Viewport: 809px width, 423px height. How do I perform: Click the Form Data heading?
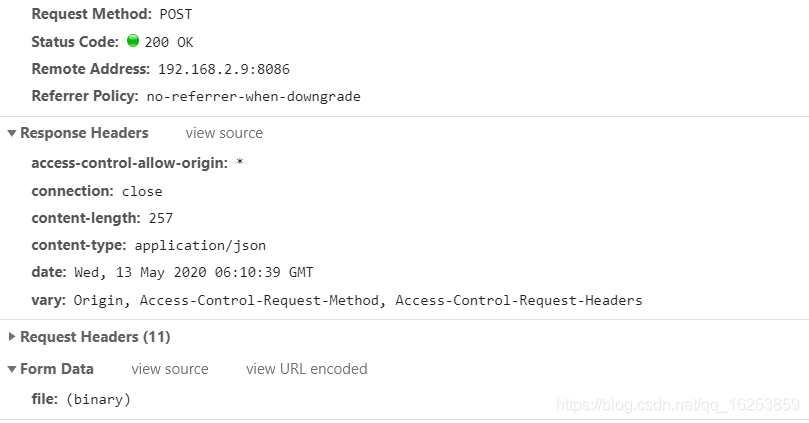point(57,369)
